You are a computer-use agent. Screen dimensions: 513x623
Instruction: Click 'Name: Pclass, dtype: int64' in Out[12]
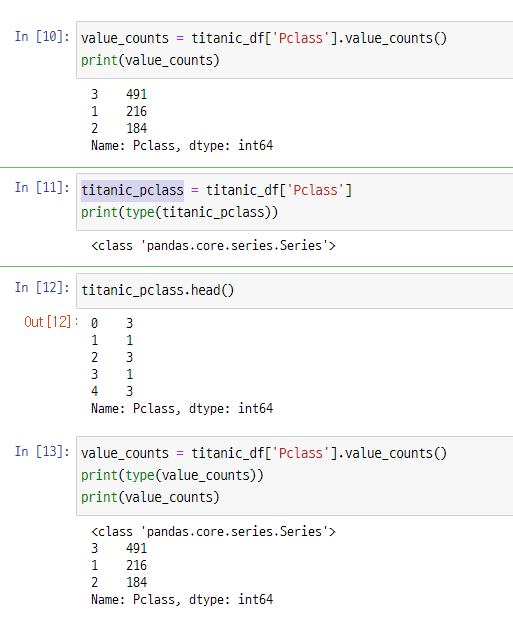point(182,409)
